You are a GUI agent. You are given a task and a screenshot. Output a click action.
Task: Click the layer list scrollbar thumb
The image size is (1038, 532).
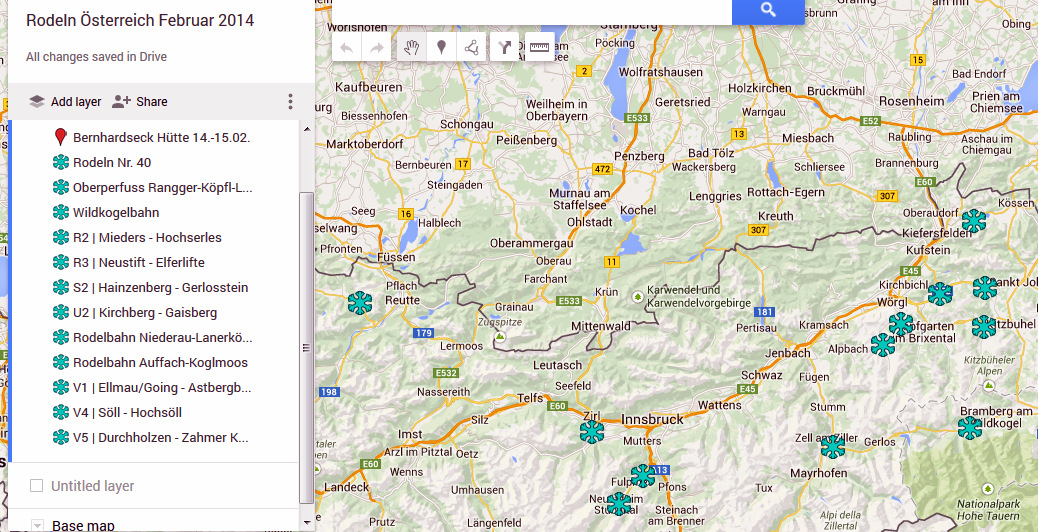pos(307,347)
